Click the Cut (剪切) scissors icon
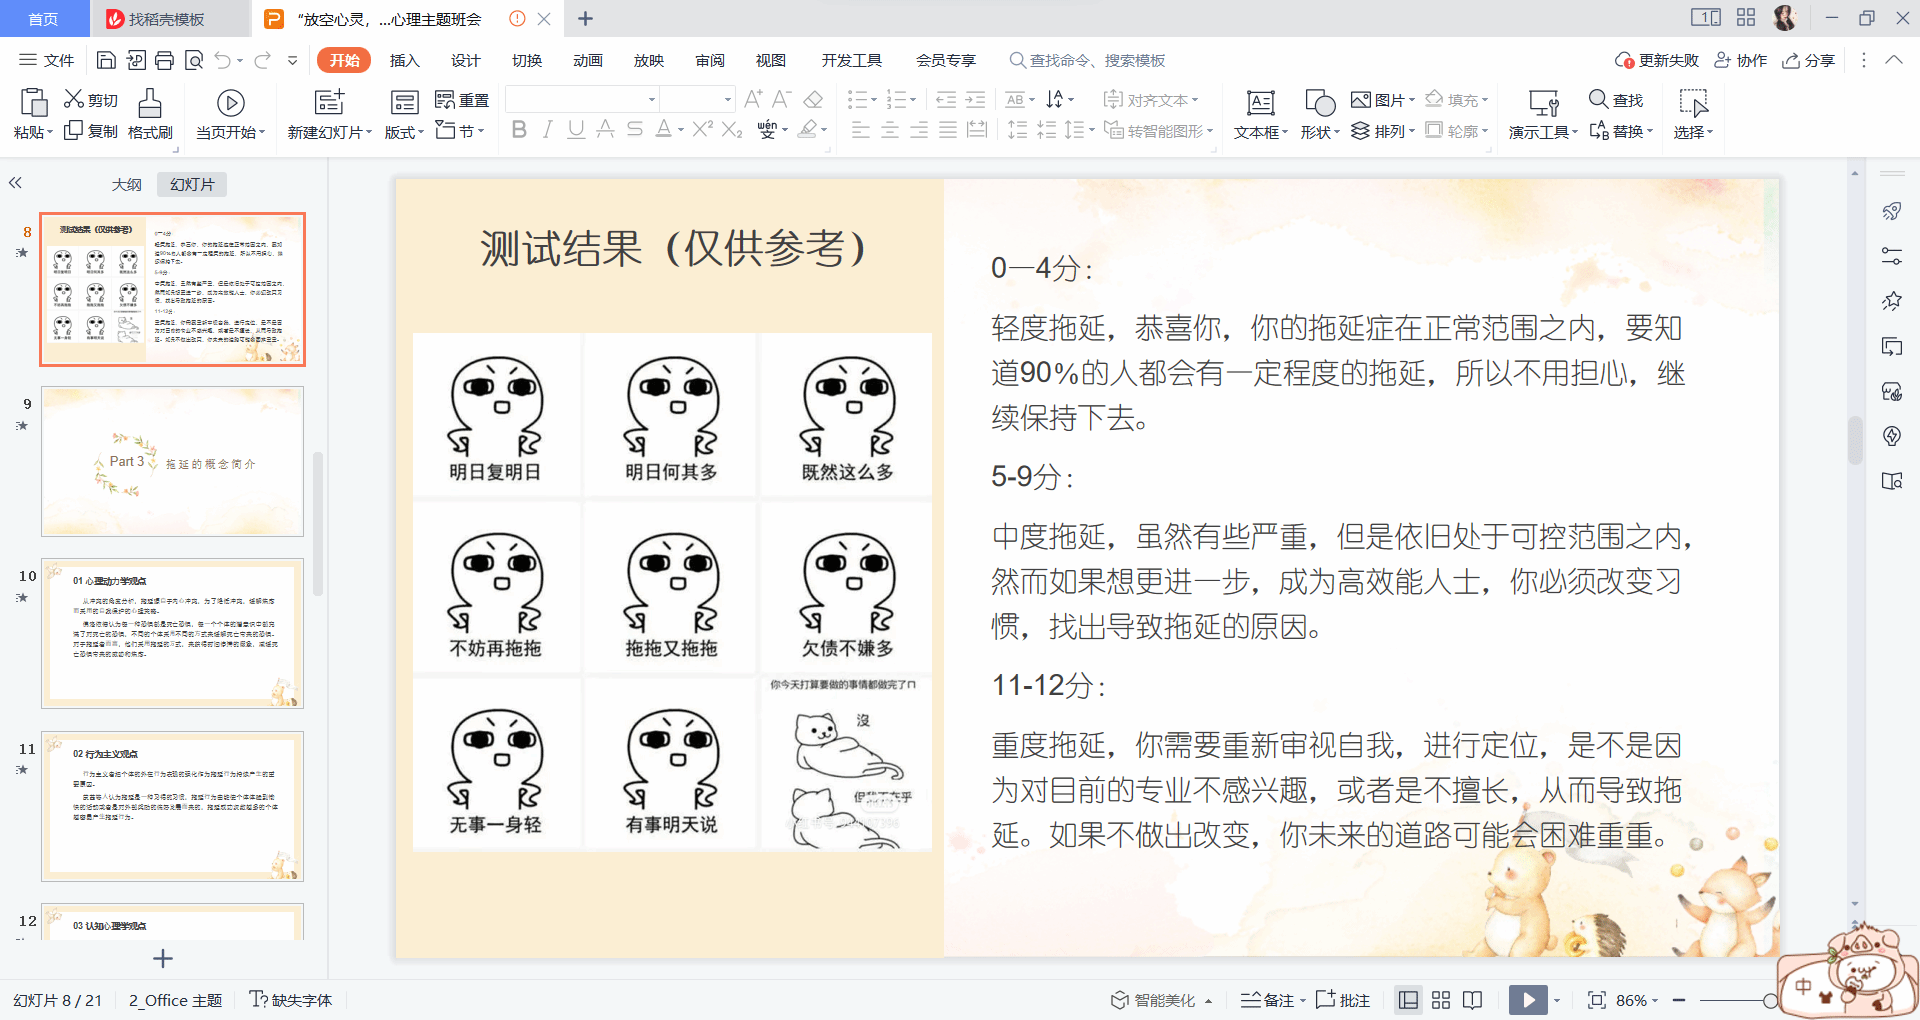Viewport: 1920px width, 1020px height. (x=74, y=99)
